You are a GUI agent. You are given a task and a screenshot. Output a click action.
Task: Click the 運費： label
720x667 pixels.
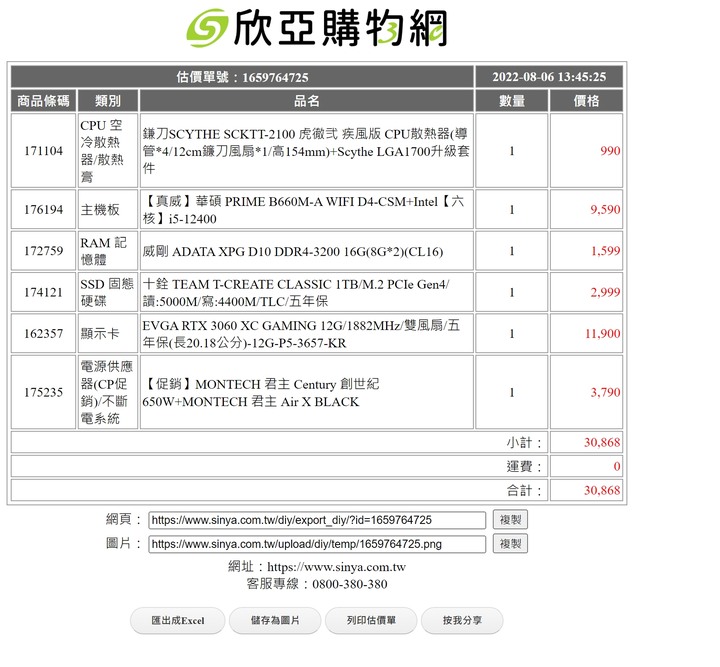pyautogui.click(x=524, y=466)
